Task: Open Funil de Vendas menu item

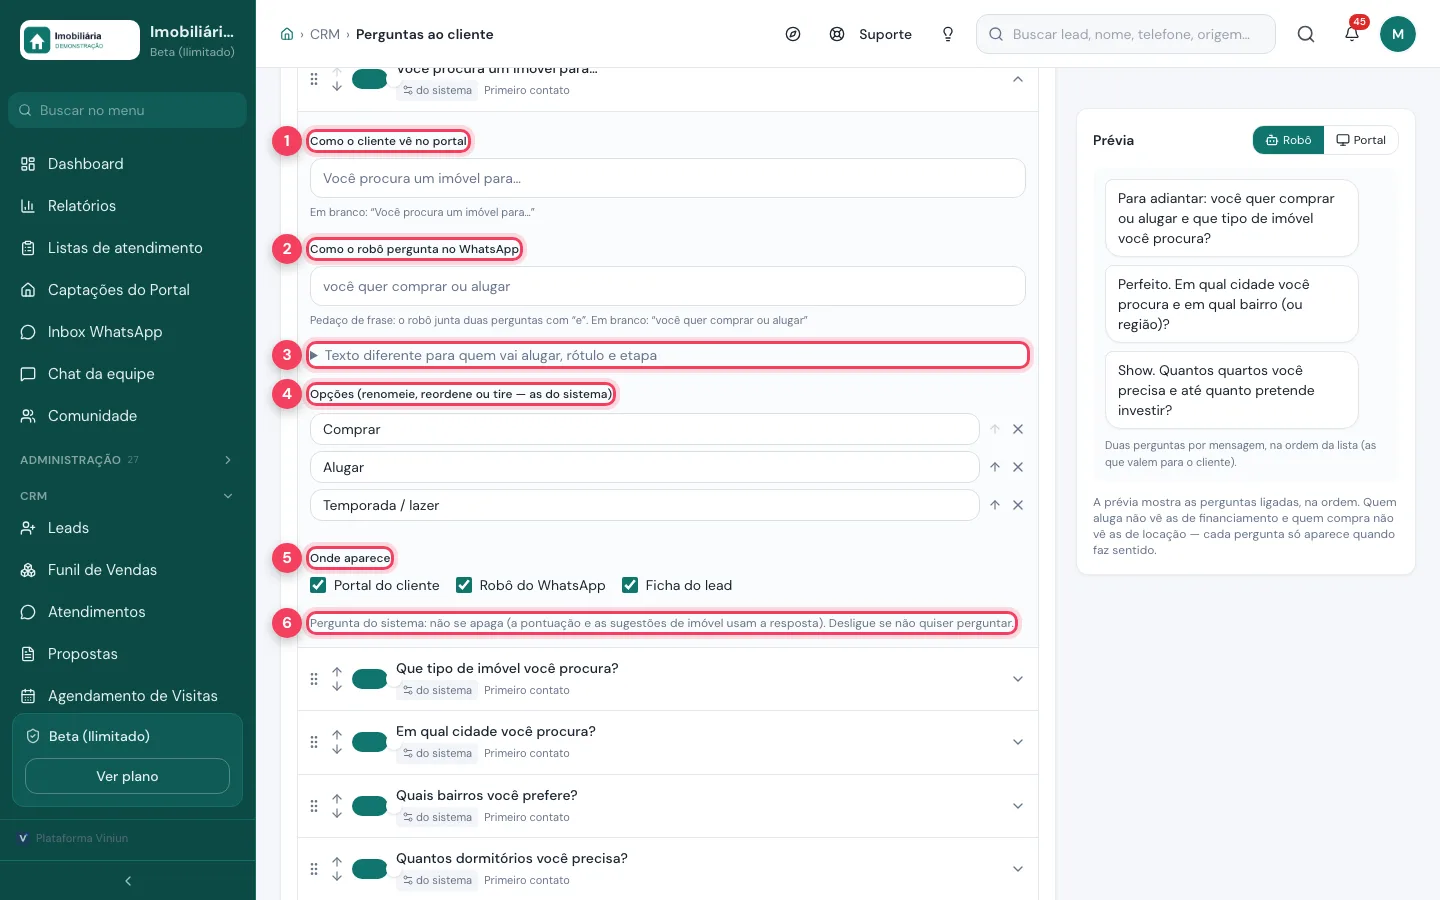Action: click(102, 570)
